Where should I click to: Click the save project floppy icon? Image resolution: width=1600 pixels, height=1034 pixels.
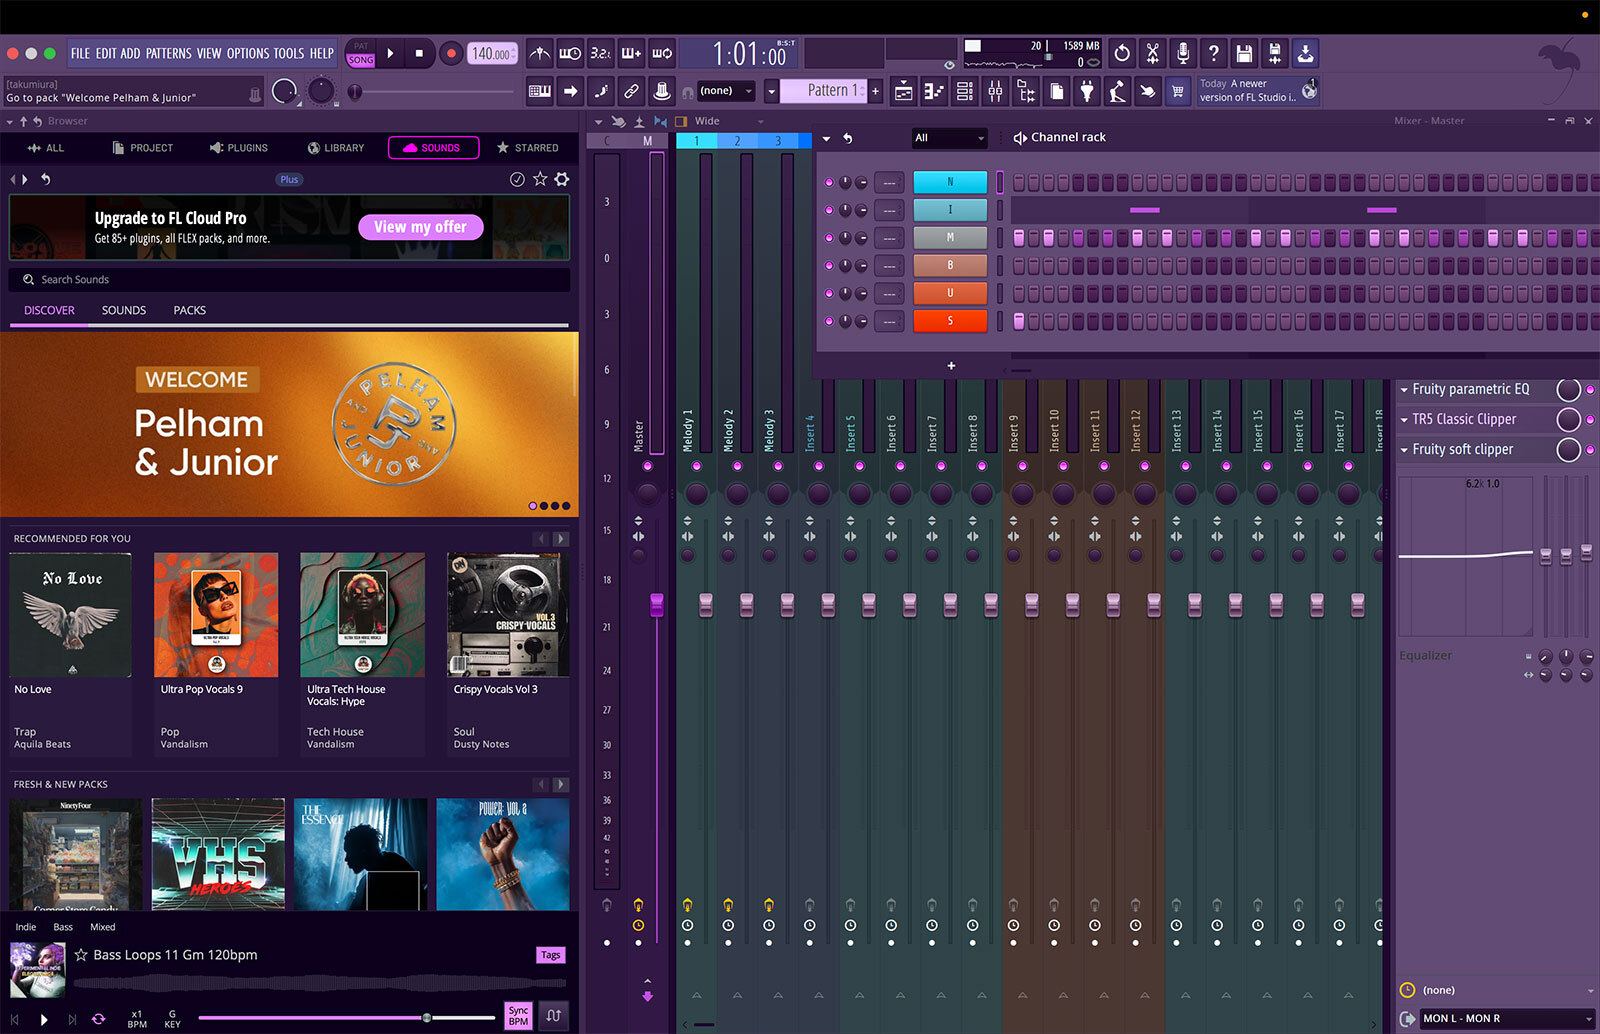1244,53
